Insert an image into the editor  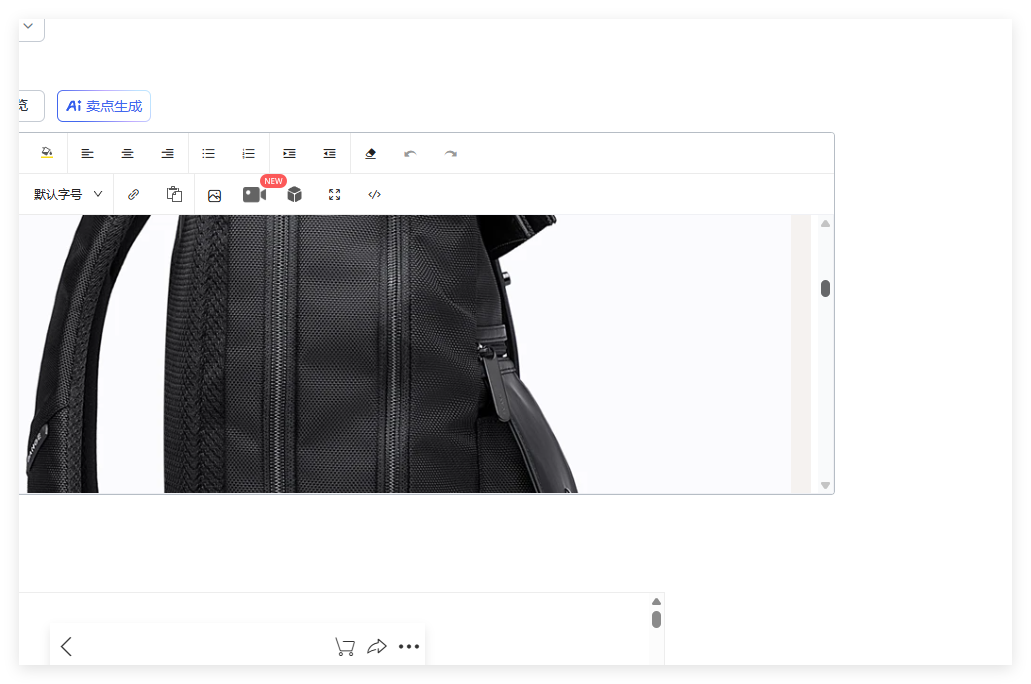pos(214,195)
